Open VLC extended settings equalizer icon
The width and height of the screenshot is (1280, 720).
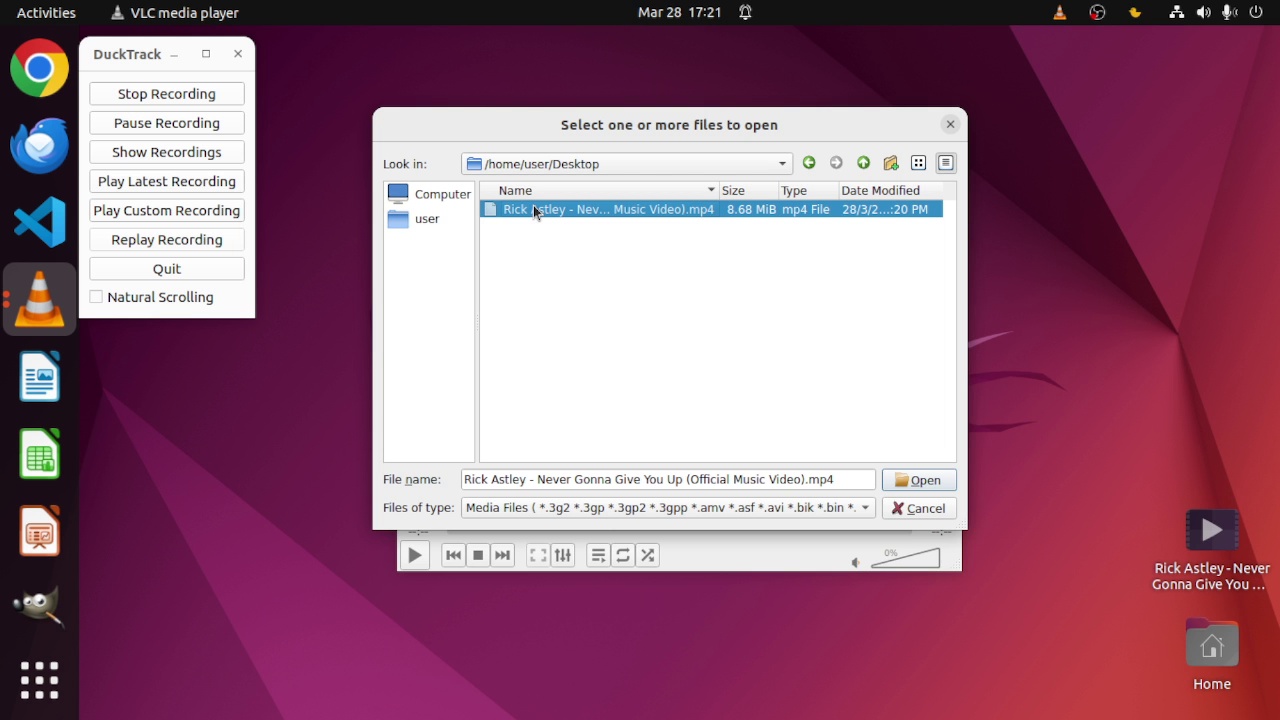point(563,555)
